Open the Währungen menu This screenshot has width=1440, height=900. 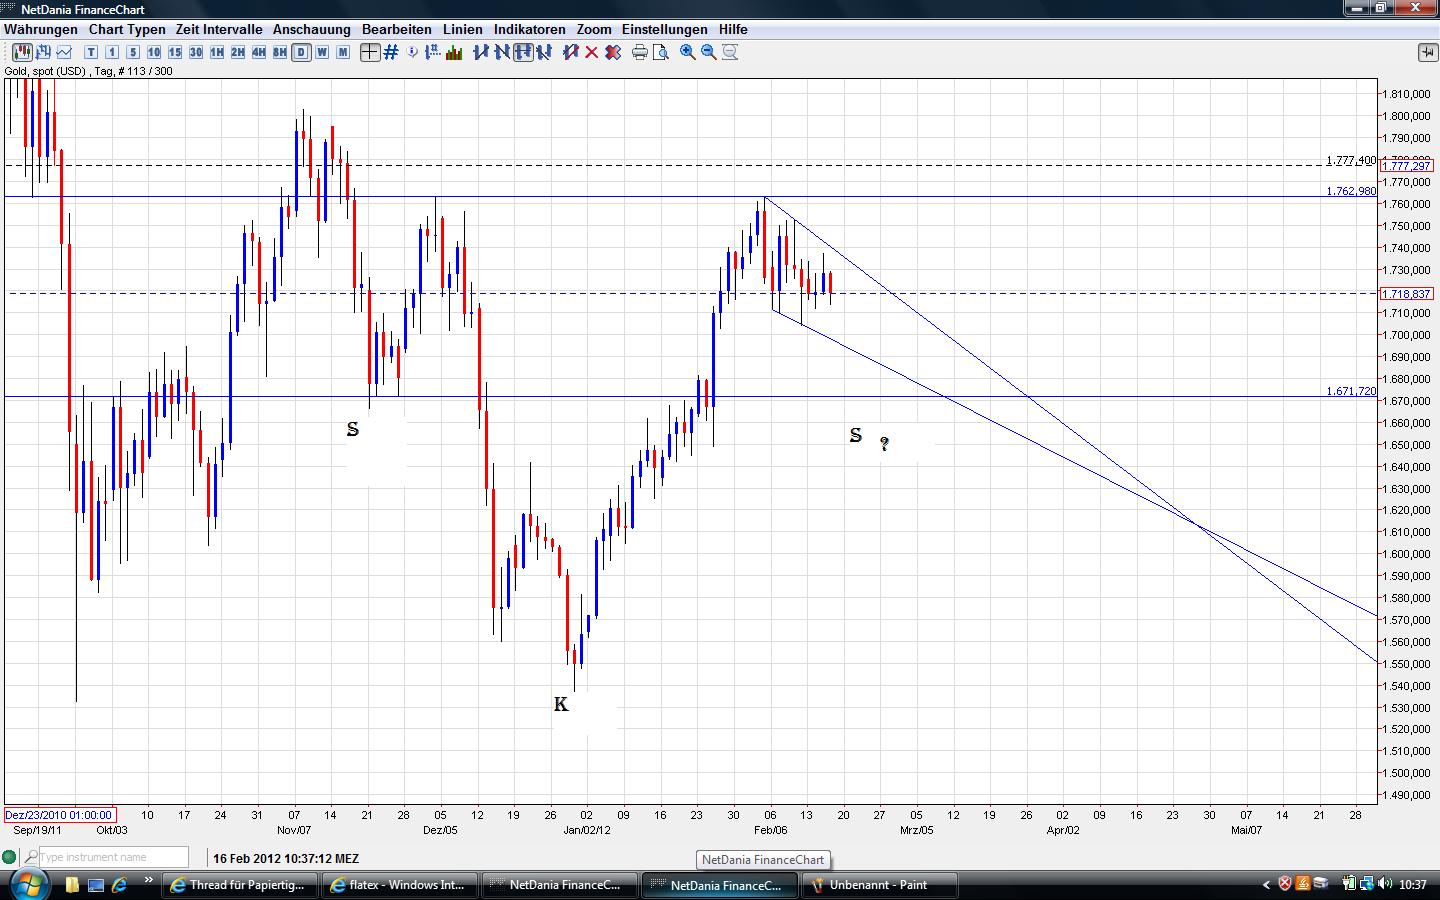point(41,29)
